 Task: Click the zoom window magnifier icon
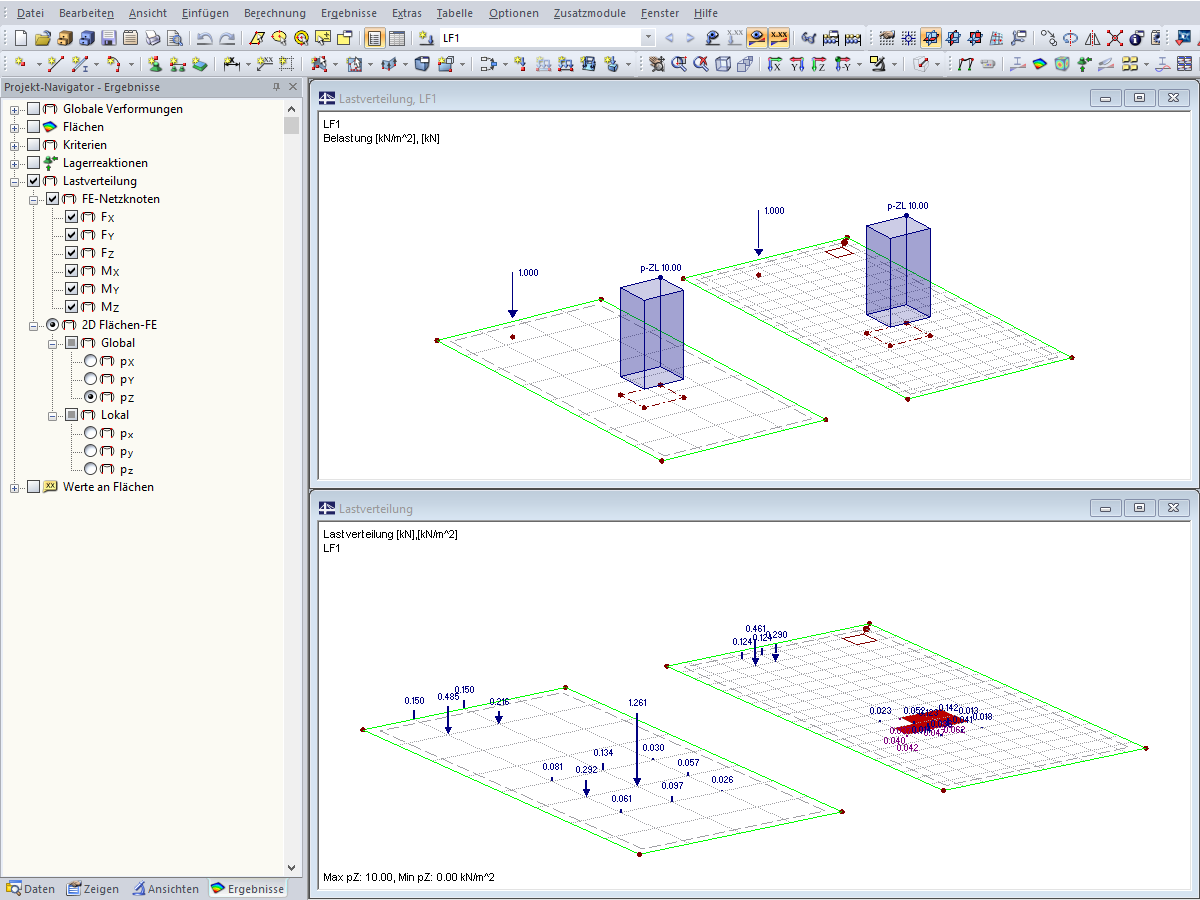click(x=679, y=63)
